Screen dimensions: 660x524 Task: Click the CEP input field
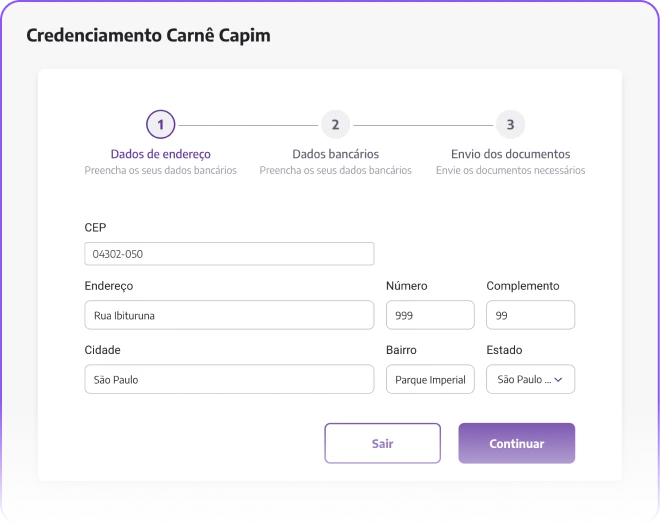229,254
